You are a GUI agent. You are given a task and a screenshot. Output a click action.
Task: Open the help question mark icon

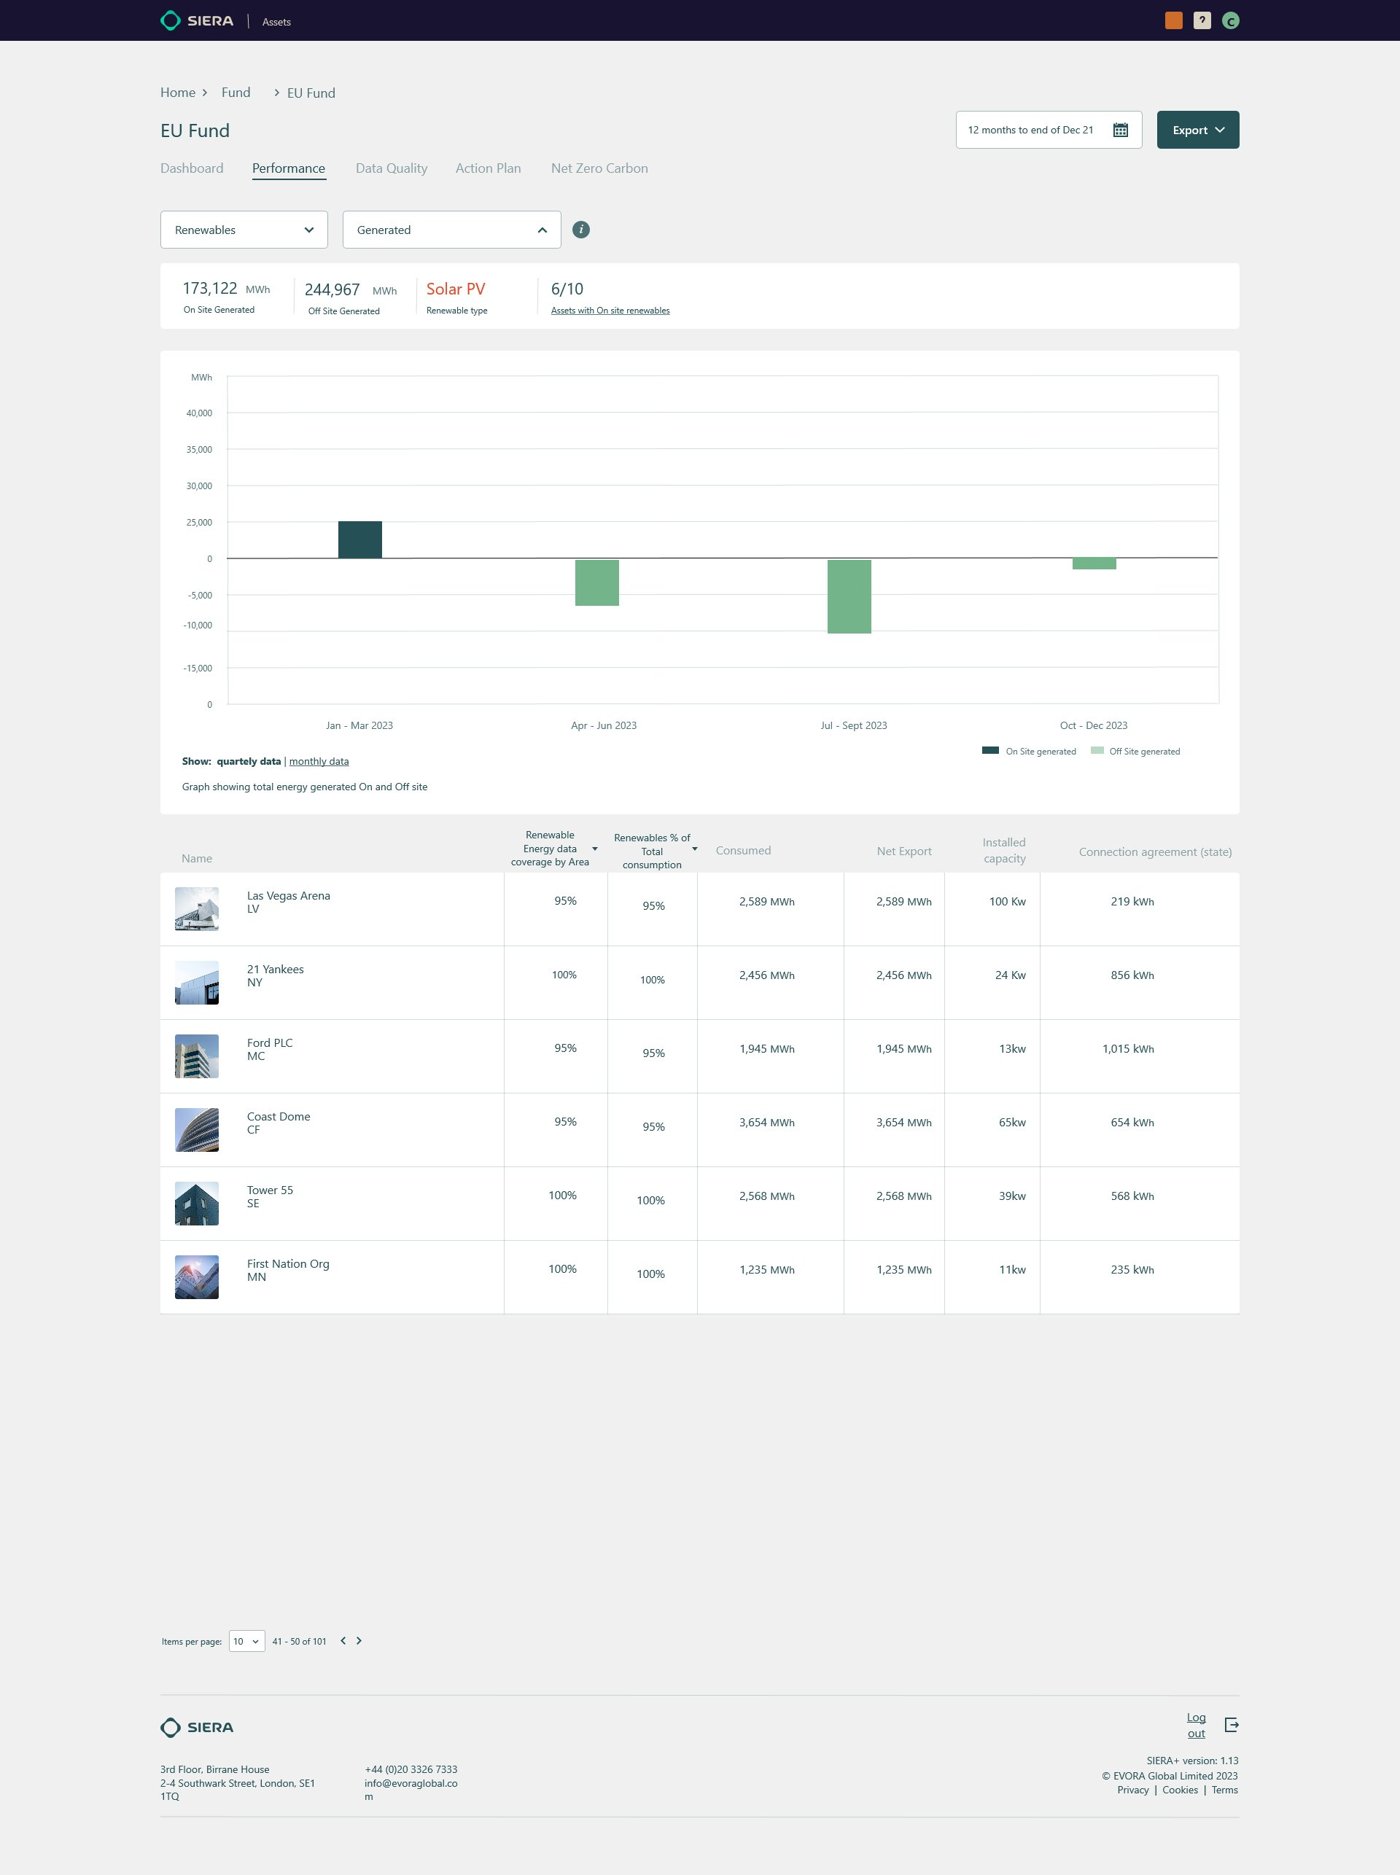pos(1202,21)
